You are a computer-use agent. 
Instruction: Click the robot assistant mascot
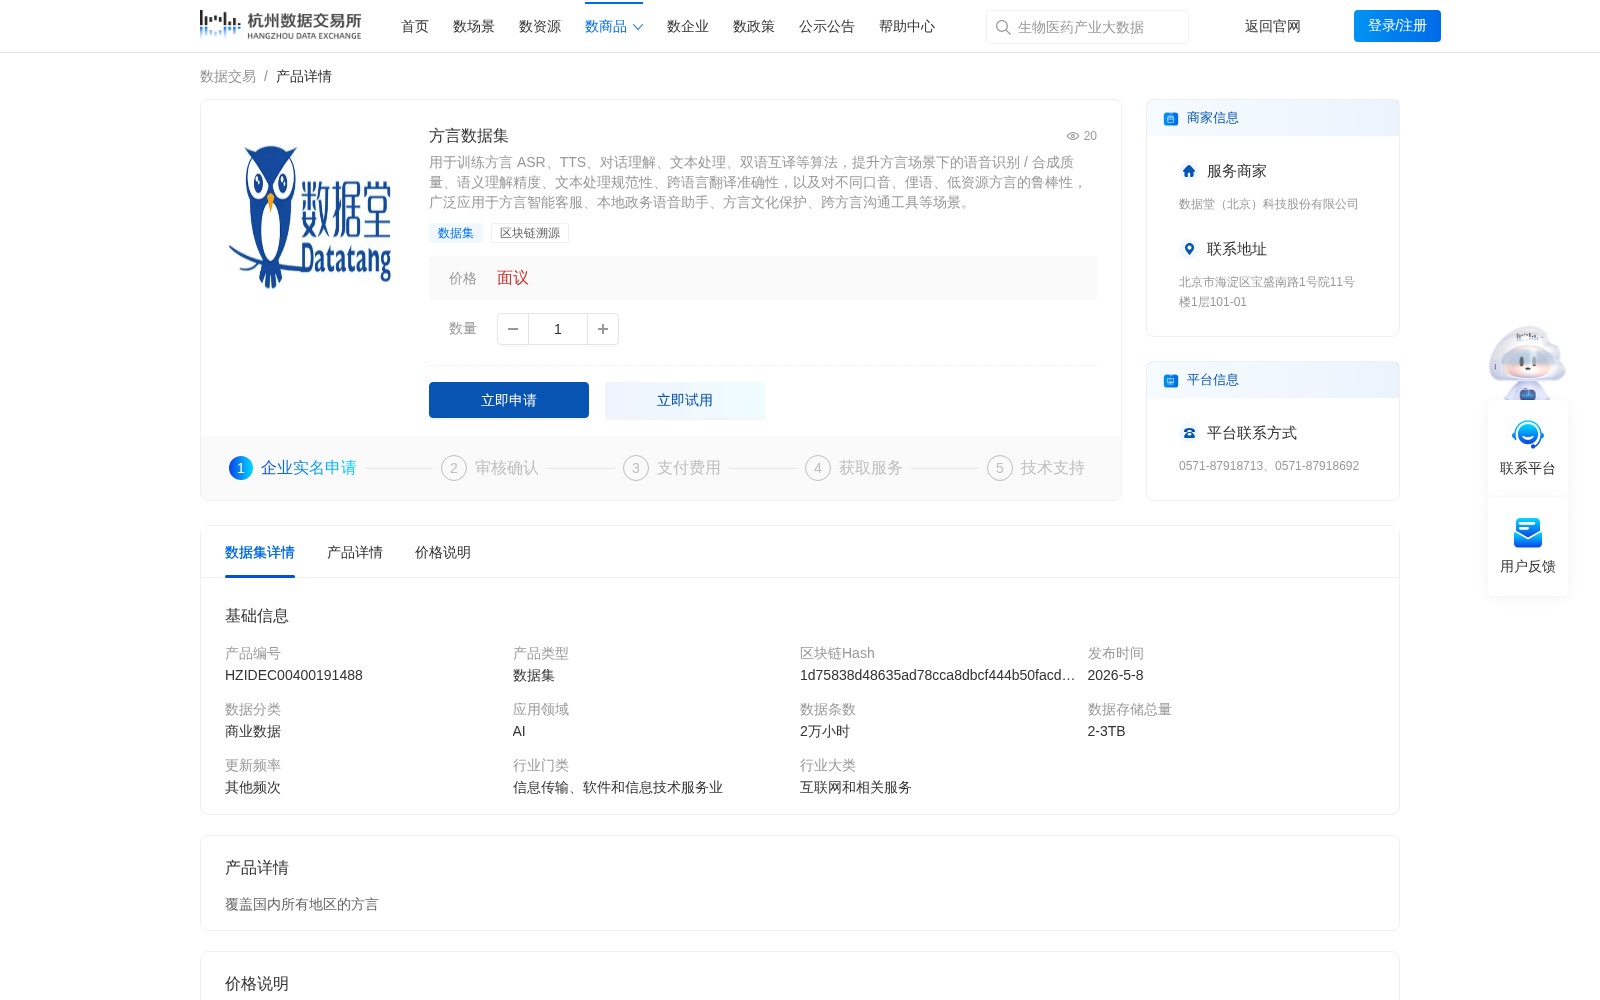pyautogui.click(x=1526, y=362)
